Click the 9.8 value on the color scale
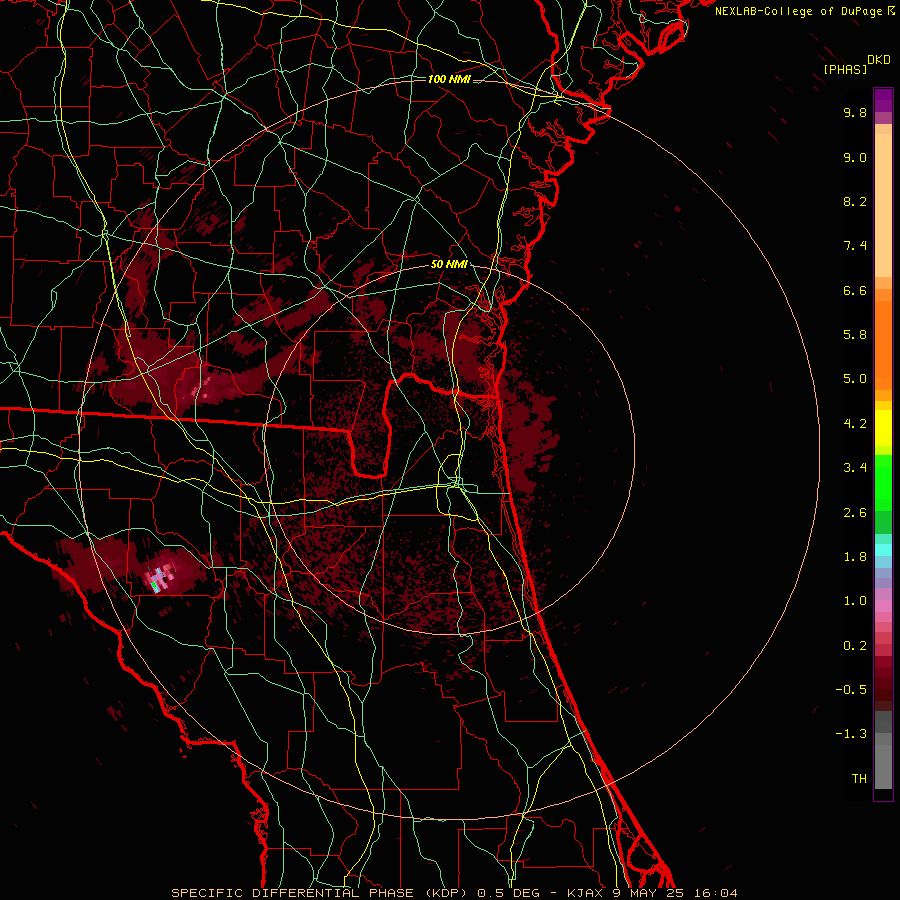The image size is (900, 900). tap(855, 112)
